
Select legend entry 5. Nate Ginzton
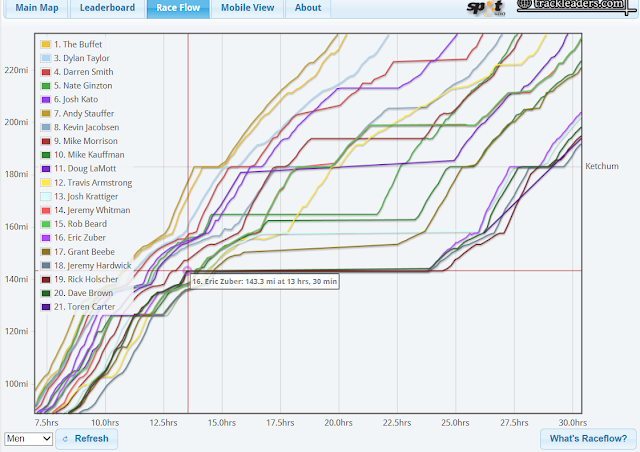[x=83, y=86]
